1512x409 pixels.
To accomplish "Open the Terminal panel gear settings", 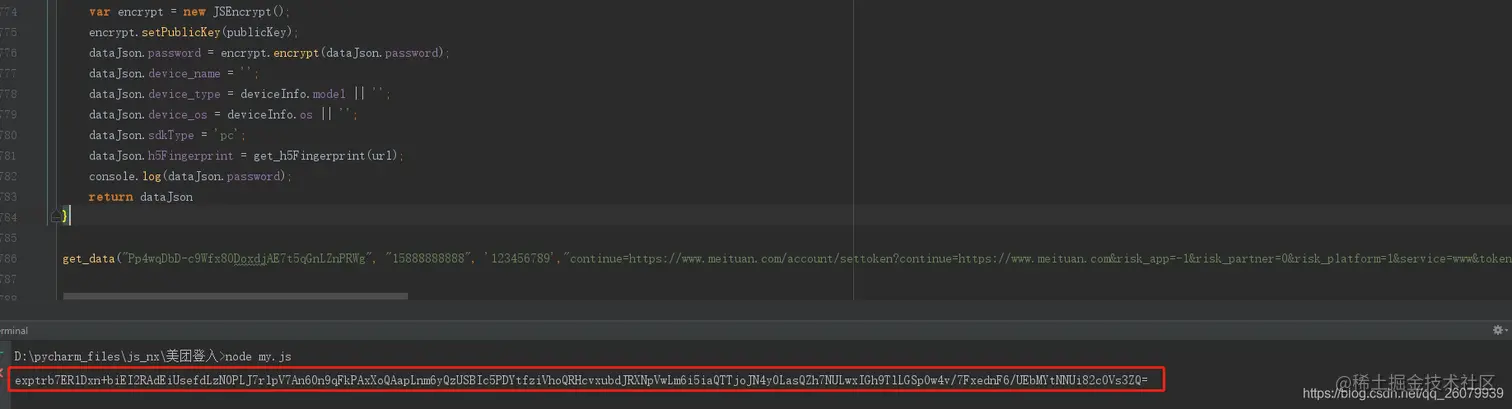I will pos(1498,330).
